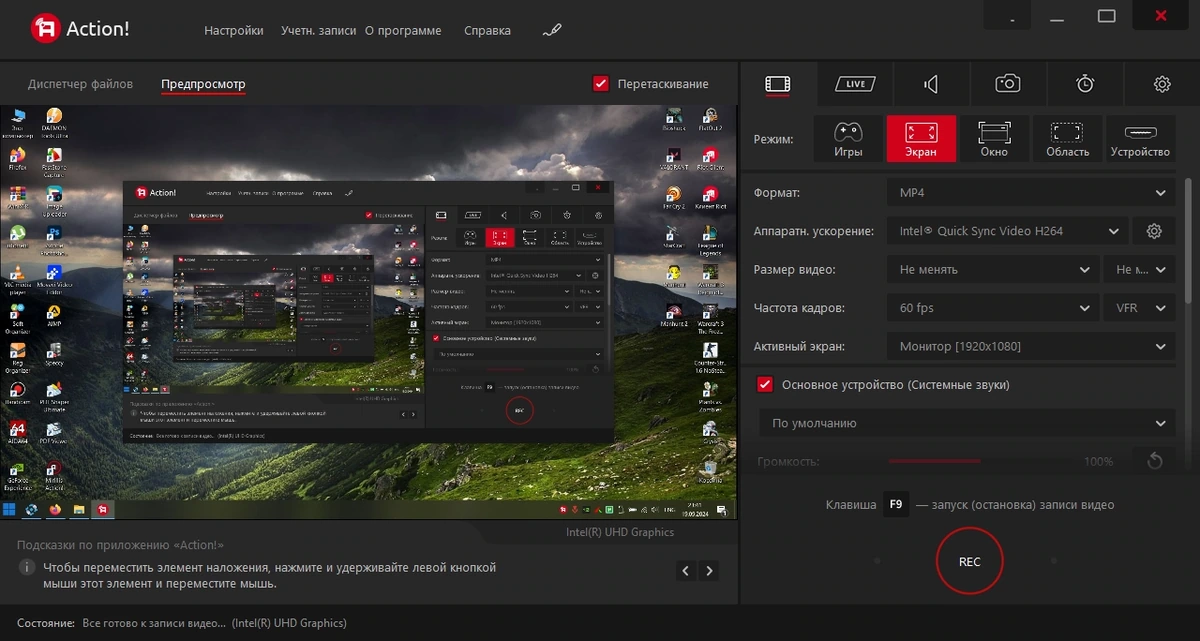Select Область region recording mode
Screen dimensions: 1200x641
coord(1067,139)
